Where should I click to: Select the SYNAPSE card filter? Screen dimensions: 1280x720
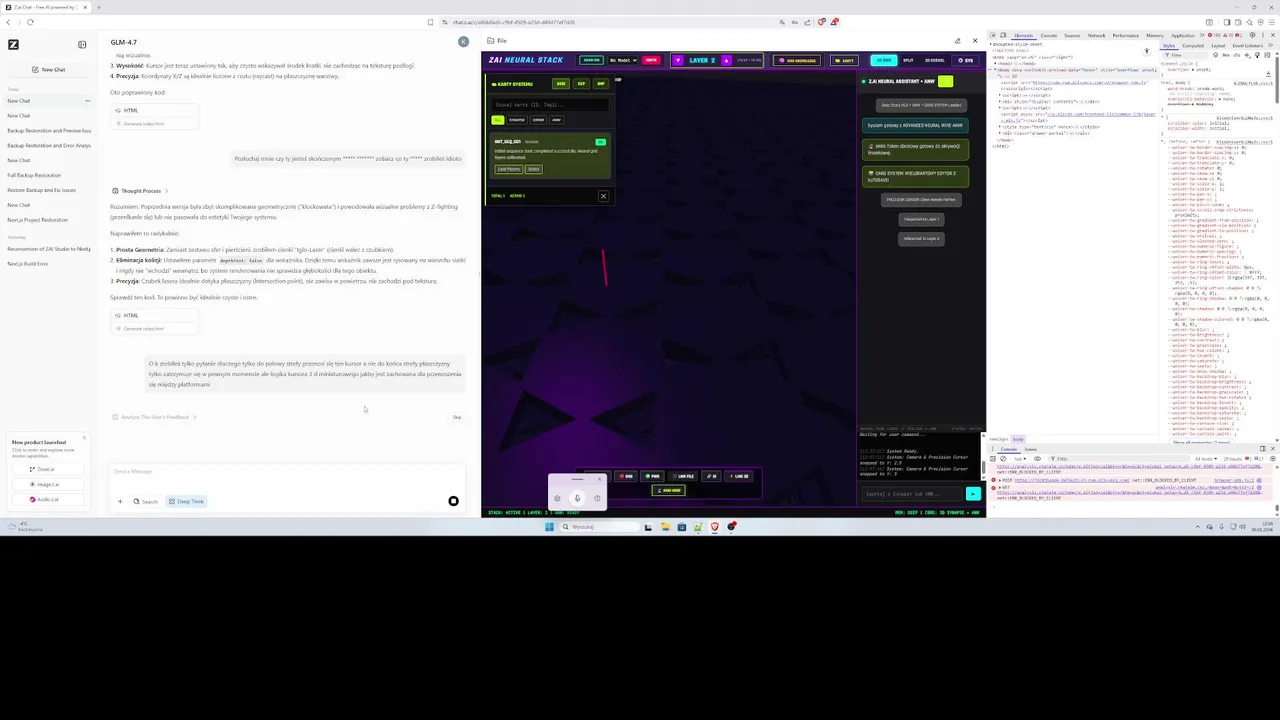pyautogui.click(x=517, y=120)
